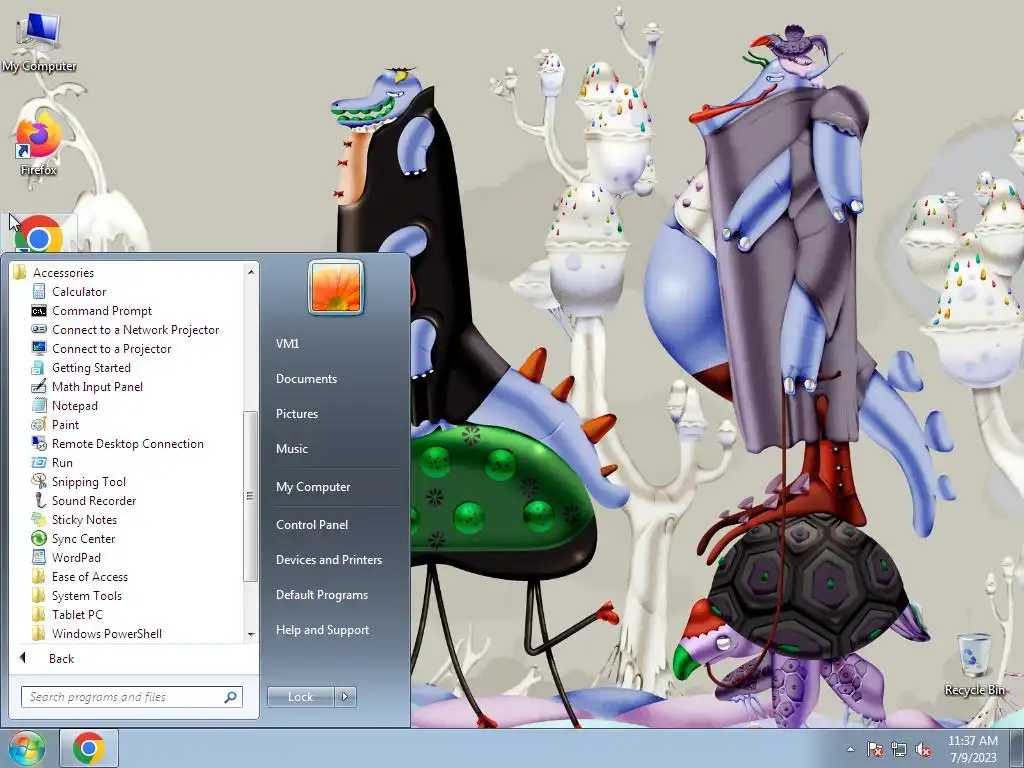Collapse the Accessories folder
The height and width of the screenshot is (768, 1024).
coord(63,272)
